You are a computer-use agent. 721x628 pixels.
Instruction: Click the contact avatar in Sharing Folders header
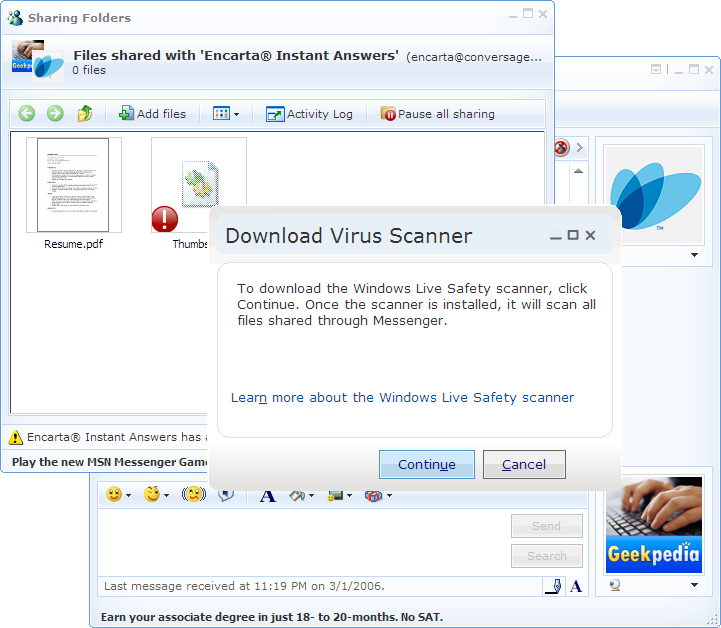38,62
